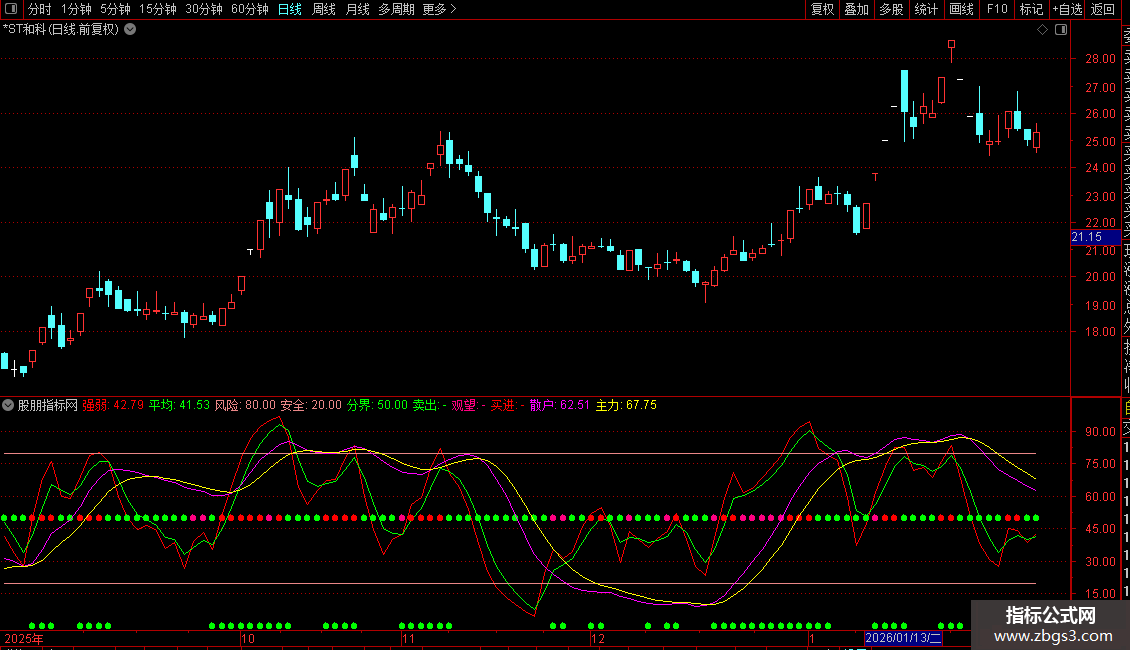Open the 月线 monthly chart
The width and height of the screenshot is (1130, 650).
point(357,9)
